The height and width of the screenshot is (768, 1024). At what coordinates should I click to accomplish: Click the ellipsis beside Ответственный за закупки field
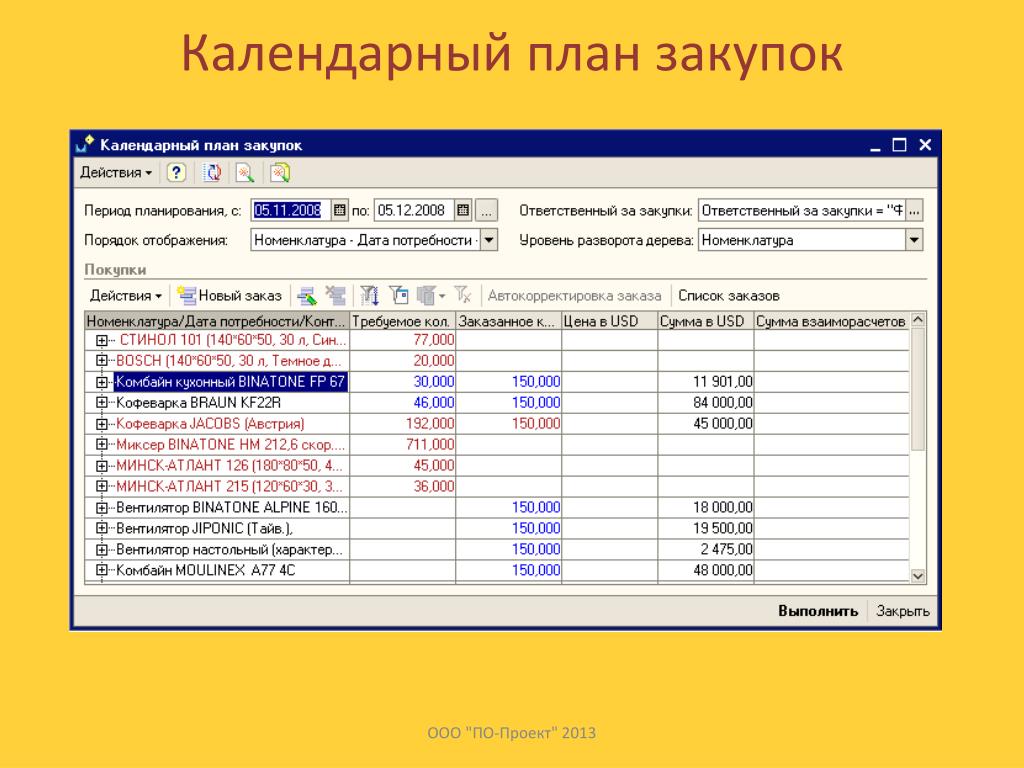[914, 210]
